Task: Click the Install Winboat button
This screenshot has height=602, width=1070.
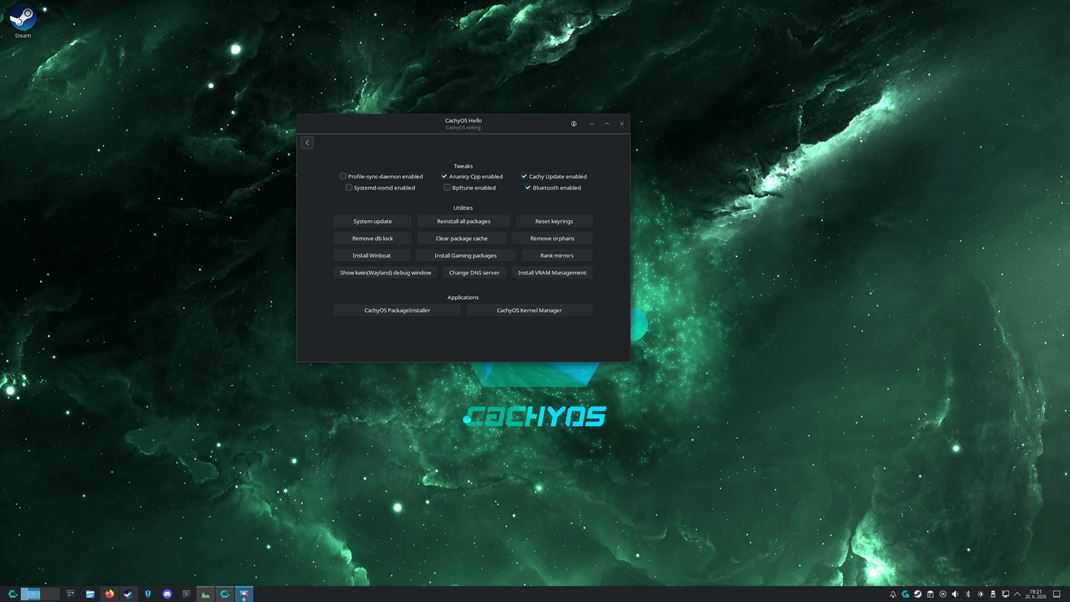Action: click(372, 255)
